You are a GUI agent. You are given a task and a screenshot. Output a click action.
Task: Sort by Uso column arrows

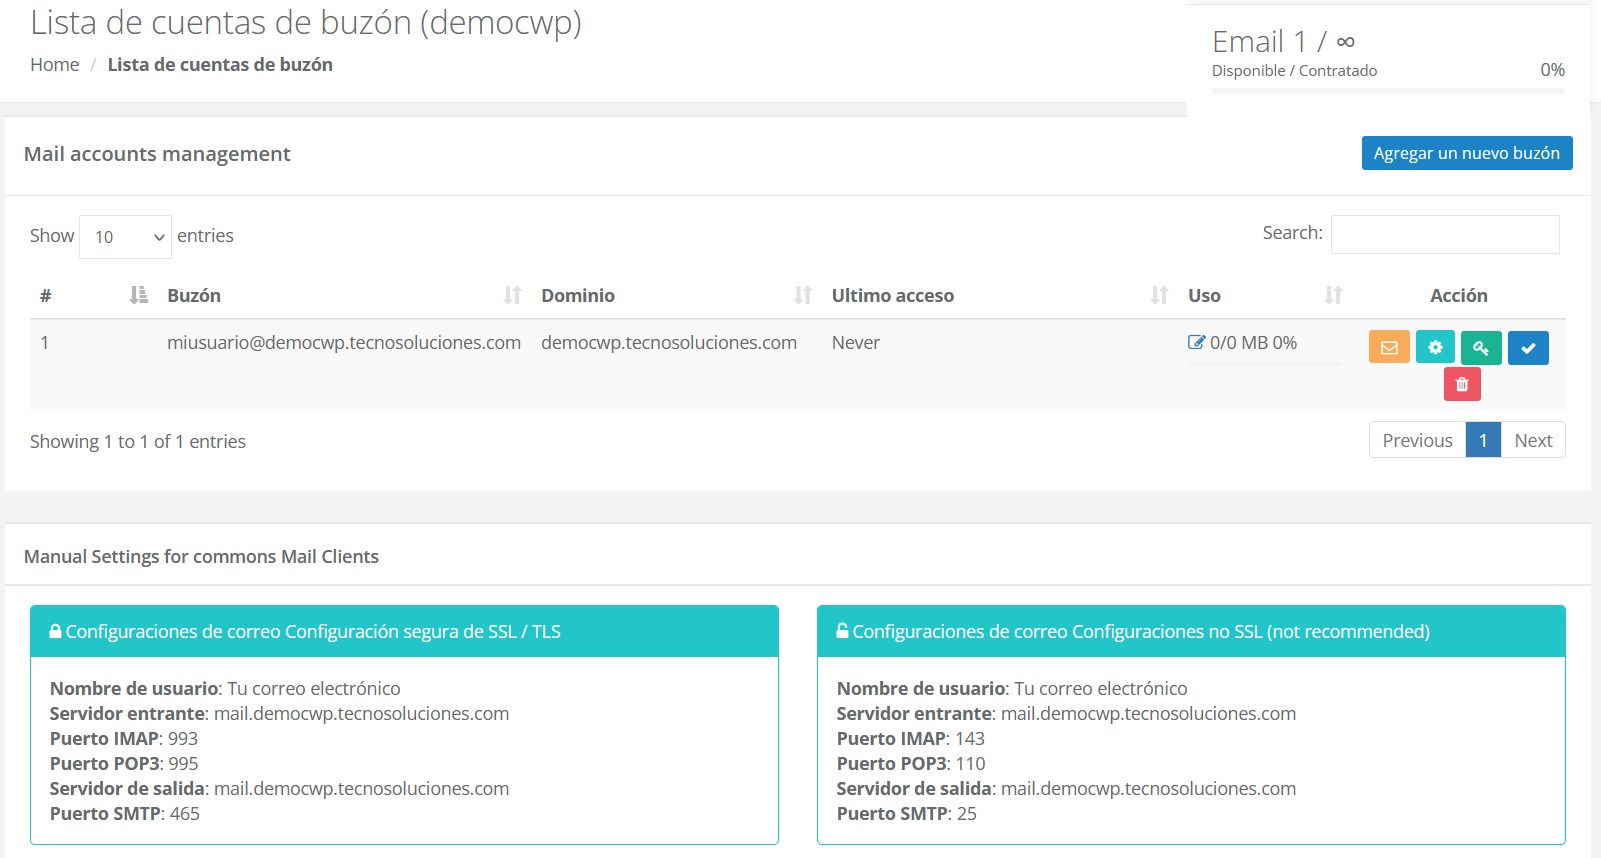tap(1333, 295)
